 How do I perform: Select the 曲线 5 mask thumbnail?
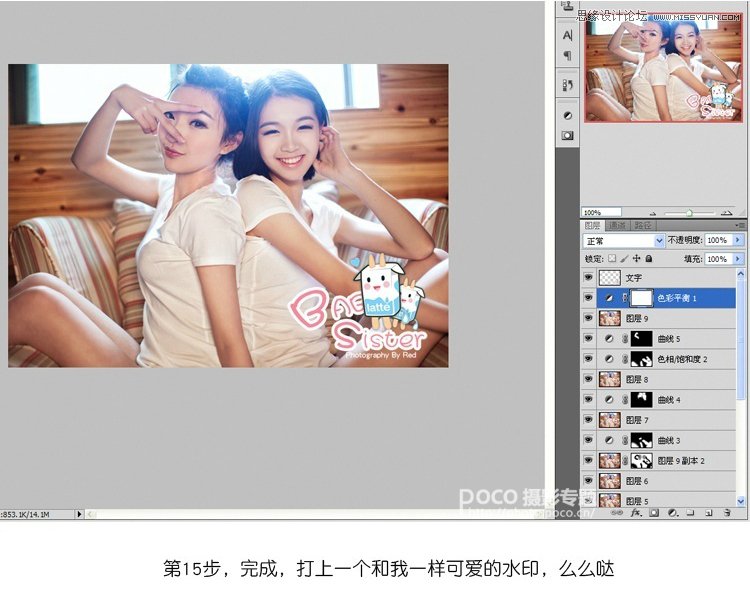pyautogui.click(x=641, y=339)
